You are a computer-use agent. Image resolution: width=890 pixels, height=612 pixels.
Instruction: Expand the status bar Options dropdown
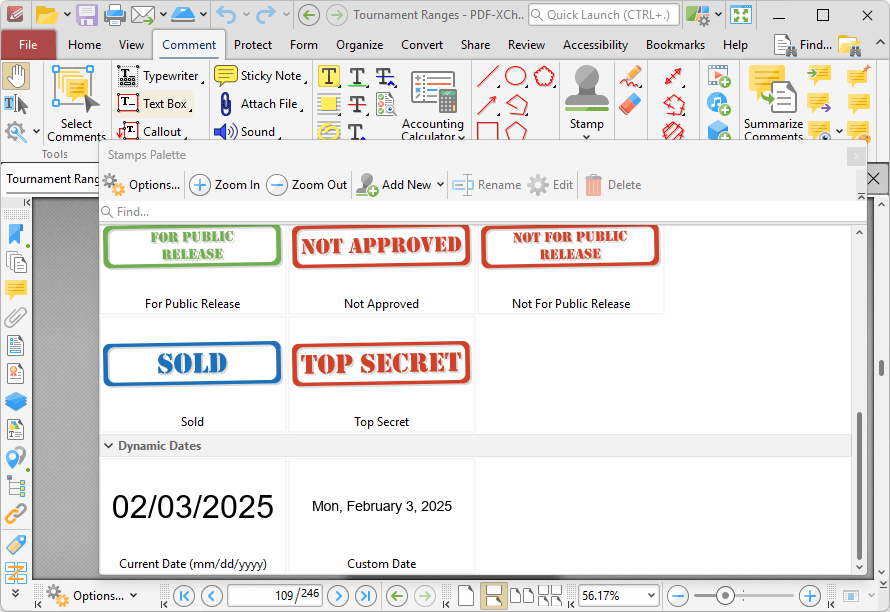pos(133,596)
